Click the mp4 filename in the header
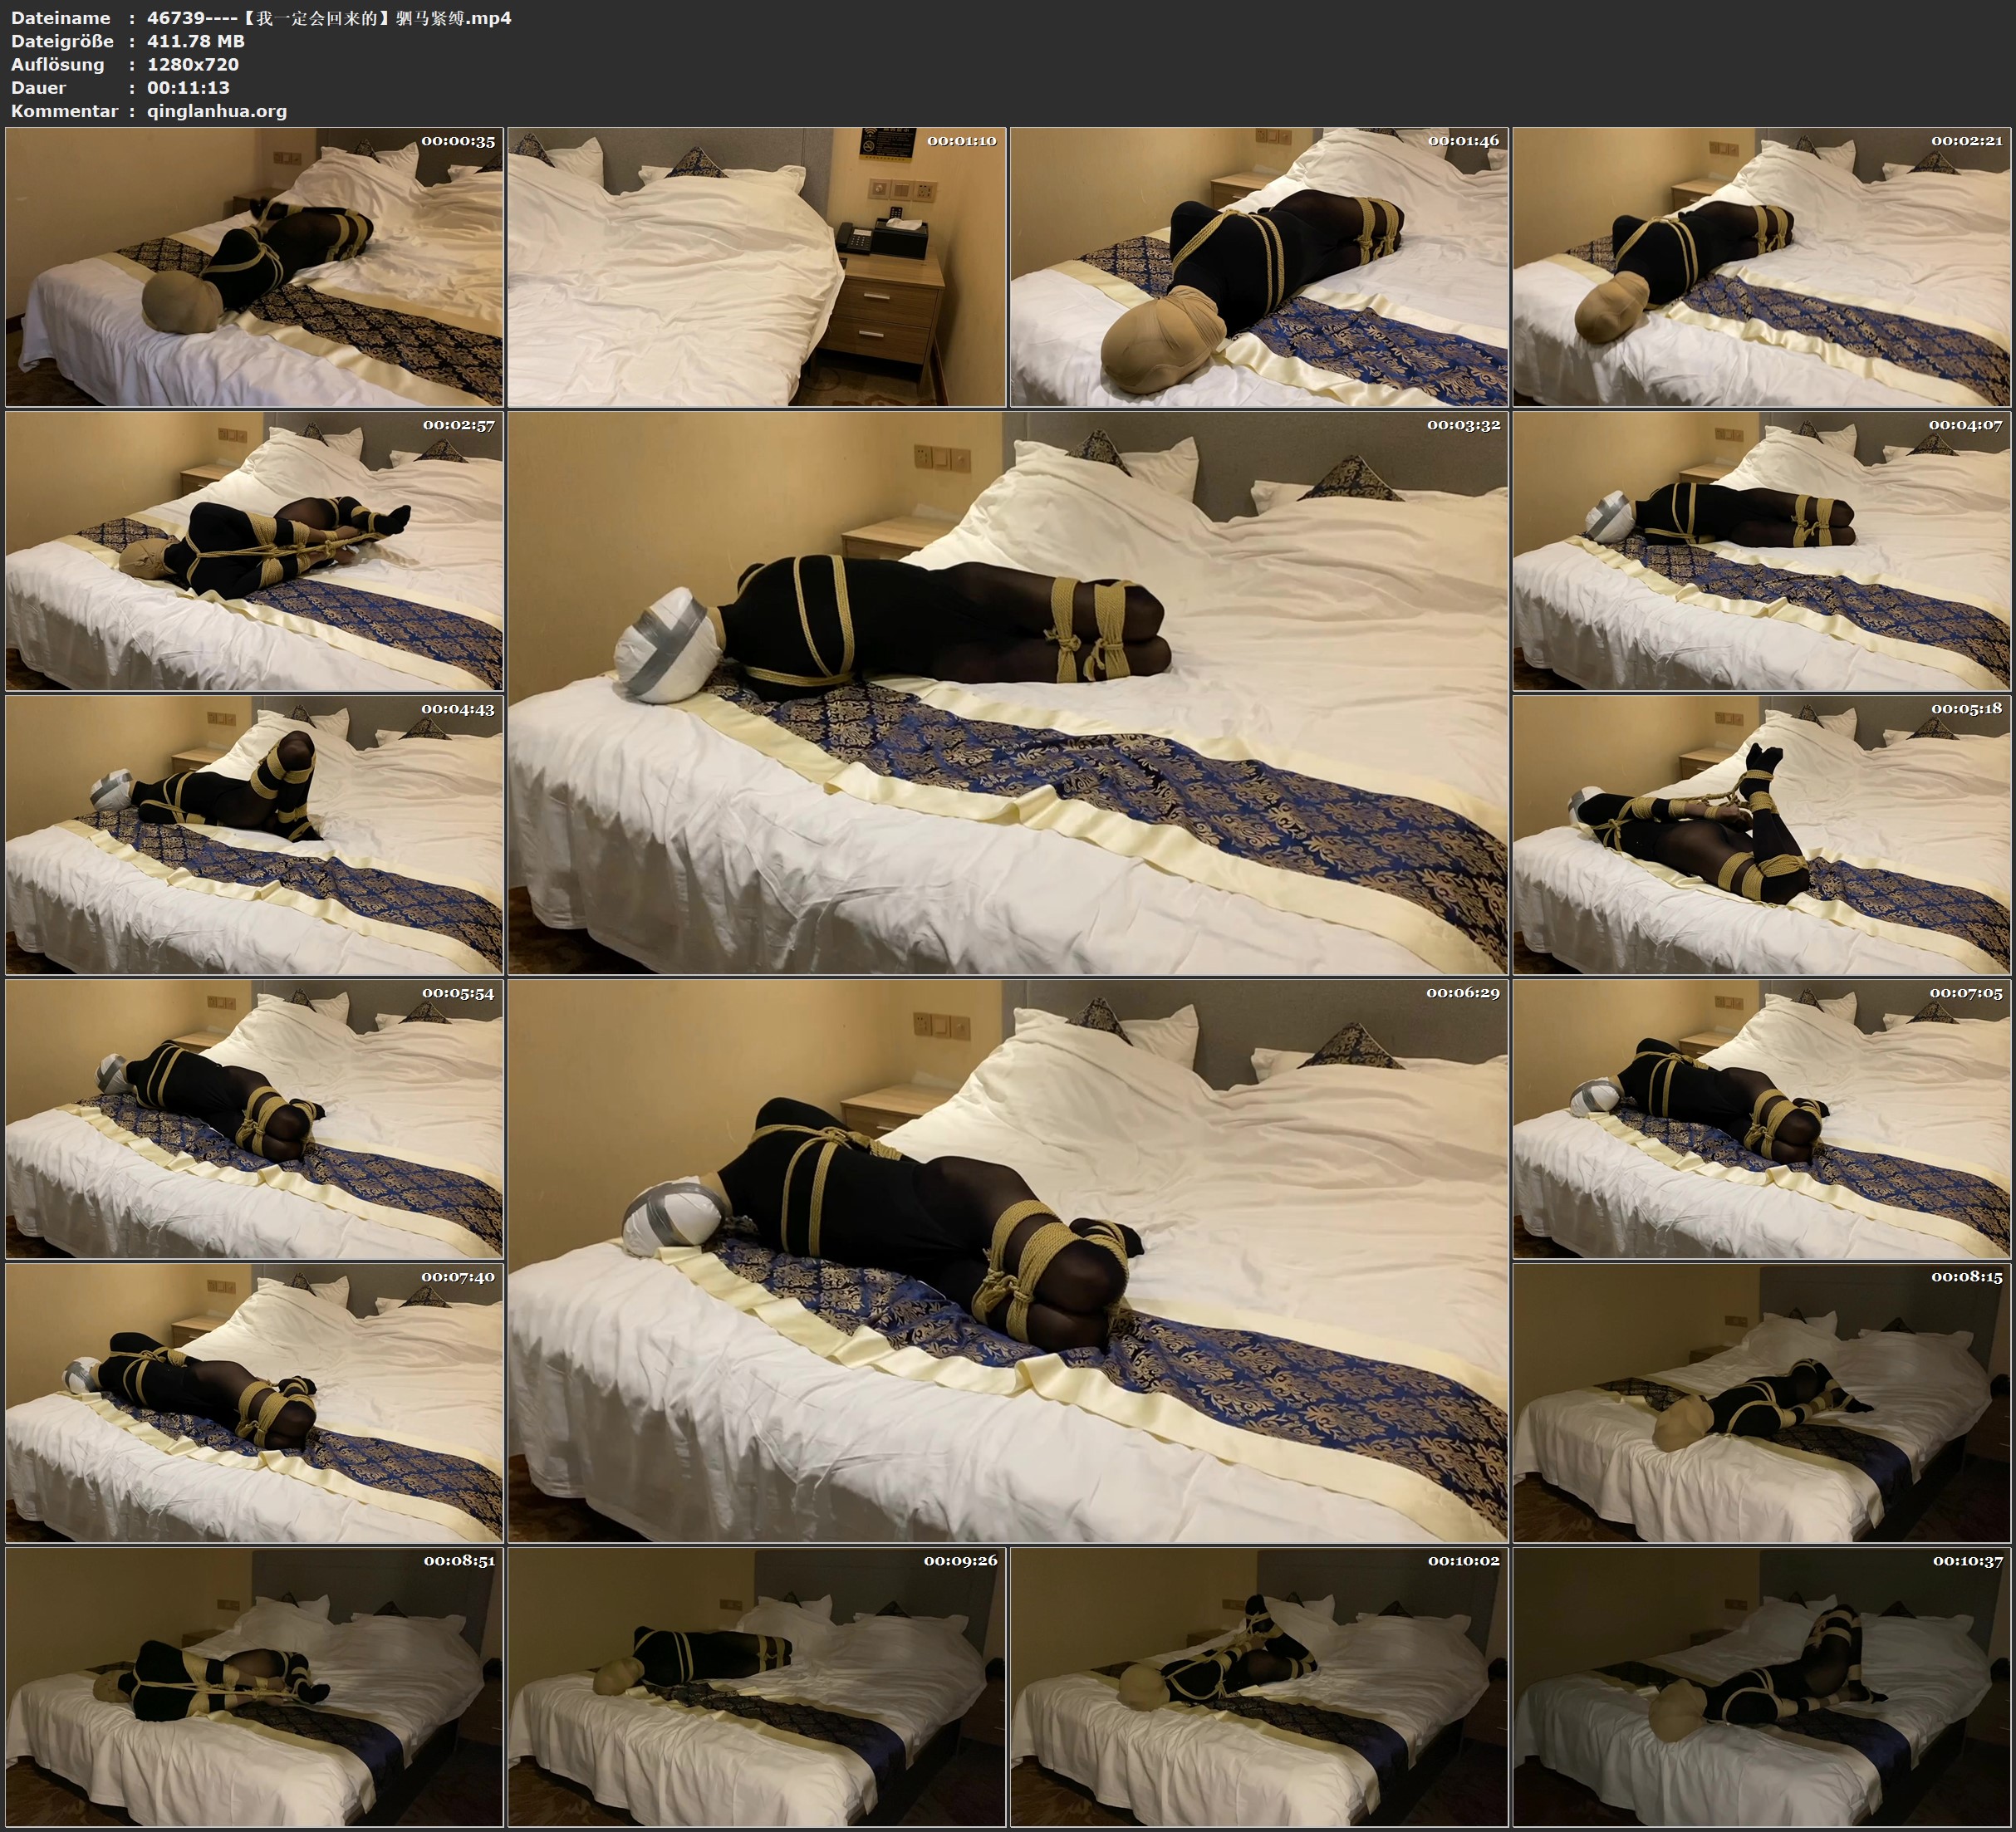Image resolution: width=2016 pixels, height=1832 pixels. [x=329, y=18]
